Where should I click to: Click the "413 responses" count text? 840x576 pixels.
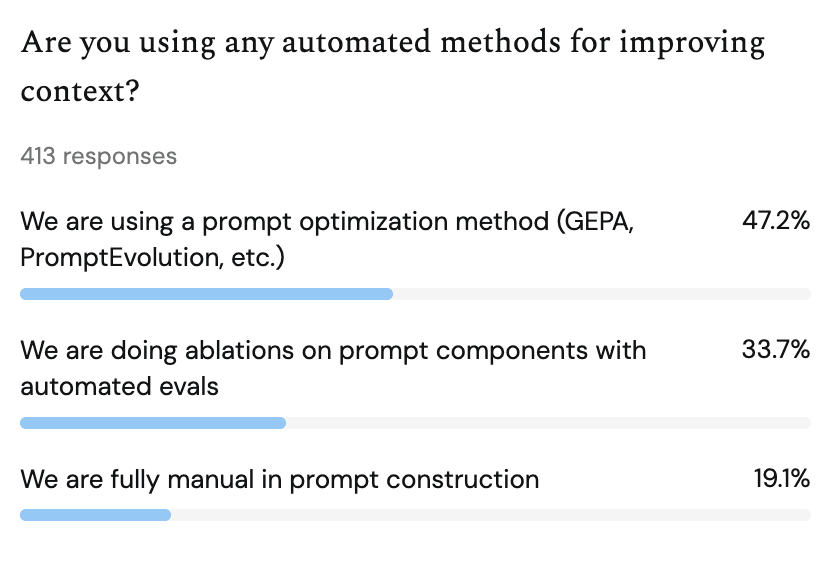coord(98,156)
